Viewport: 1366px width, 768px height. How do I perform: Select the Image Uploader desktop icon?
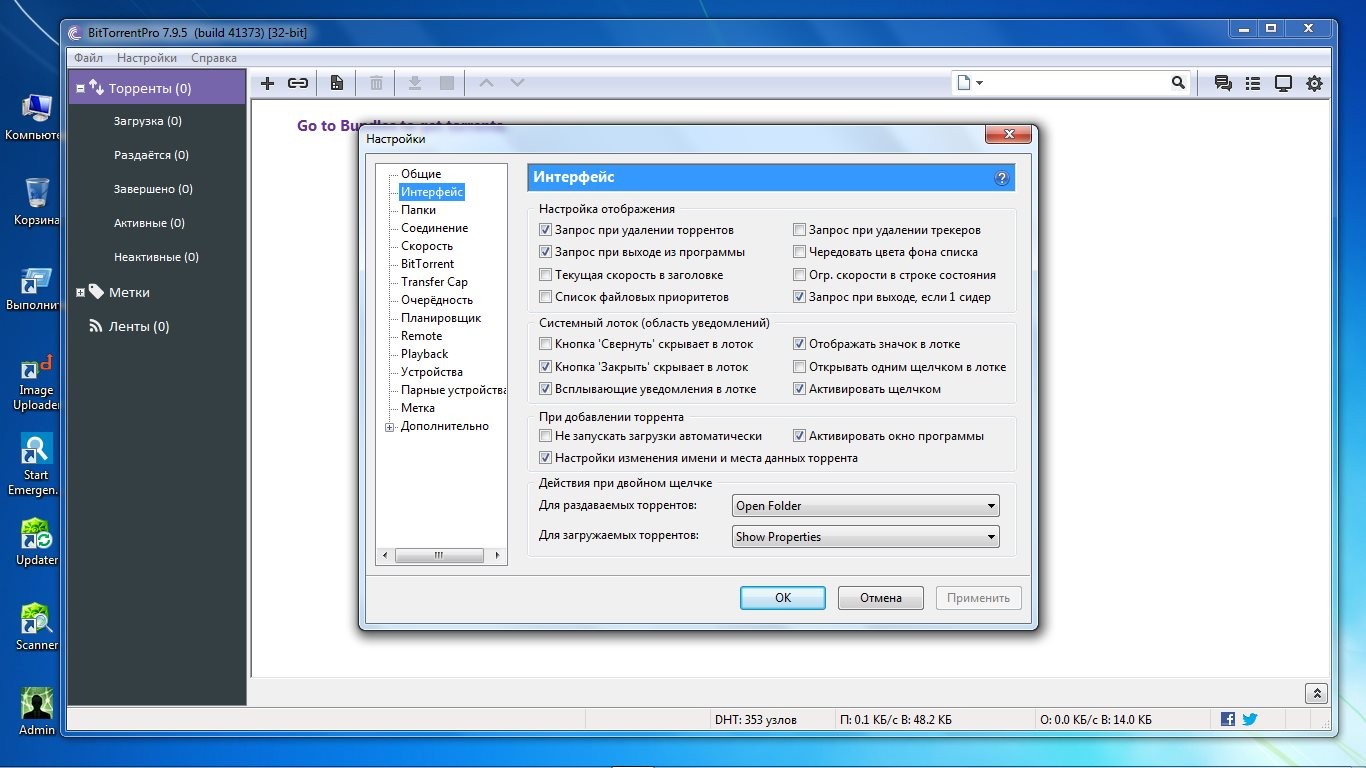pyautogui.click(x=37, y=384)
